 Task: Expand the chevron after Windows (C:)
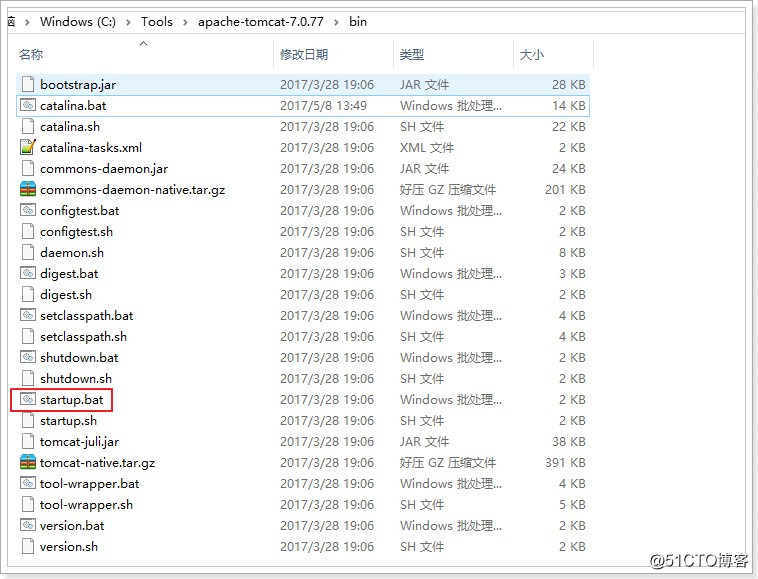[128, 22]
